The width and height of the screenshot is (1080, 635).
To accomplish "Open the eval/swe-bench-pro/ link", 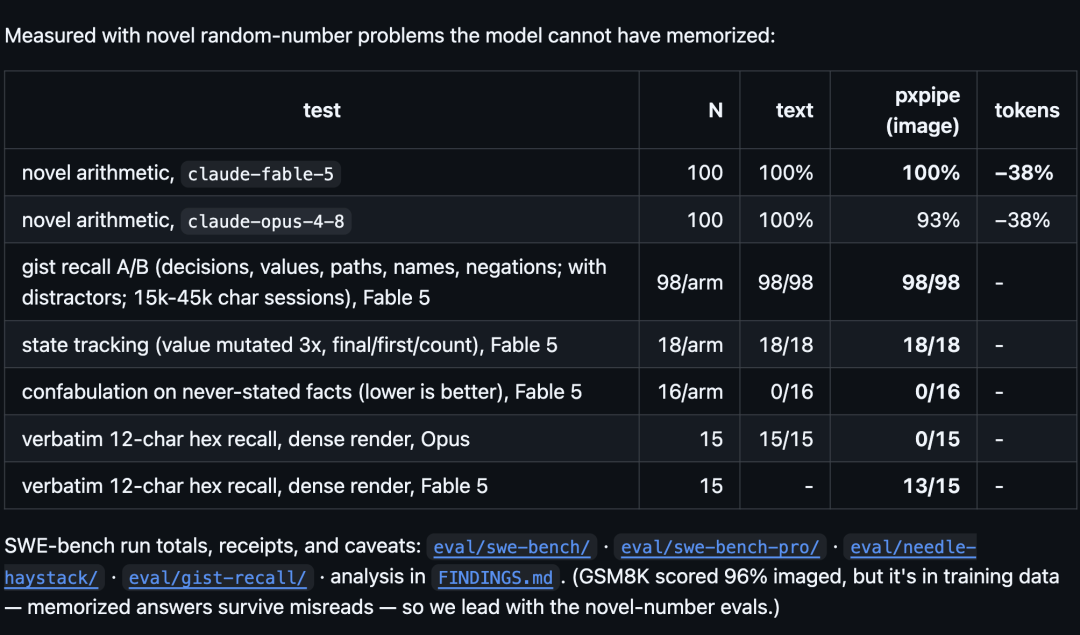I will [720, 547].
